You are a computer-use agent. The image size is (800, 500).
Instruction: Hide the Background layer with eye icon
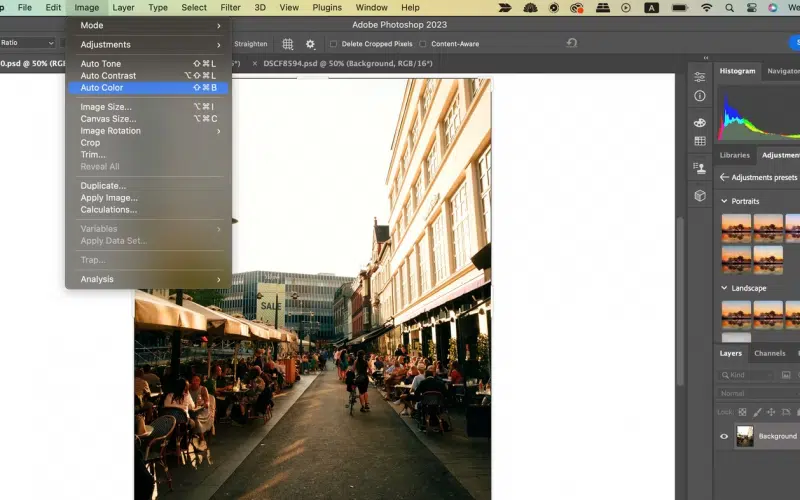coord(724,436)
